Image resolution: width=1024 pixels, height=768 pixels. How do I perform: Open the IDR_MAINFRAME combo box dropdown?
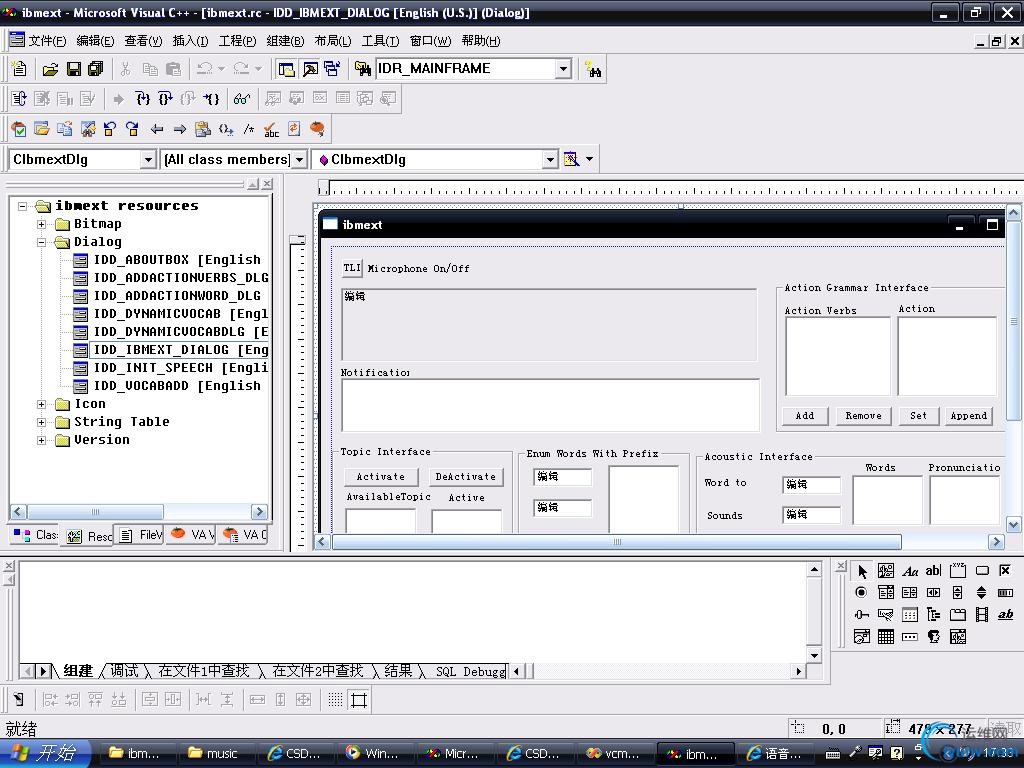[x=563, y=69]
